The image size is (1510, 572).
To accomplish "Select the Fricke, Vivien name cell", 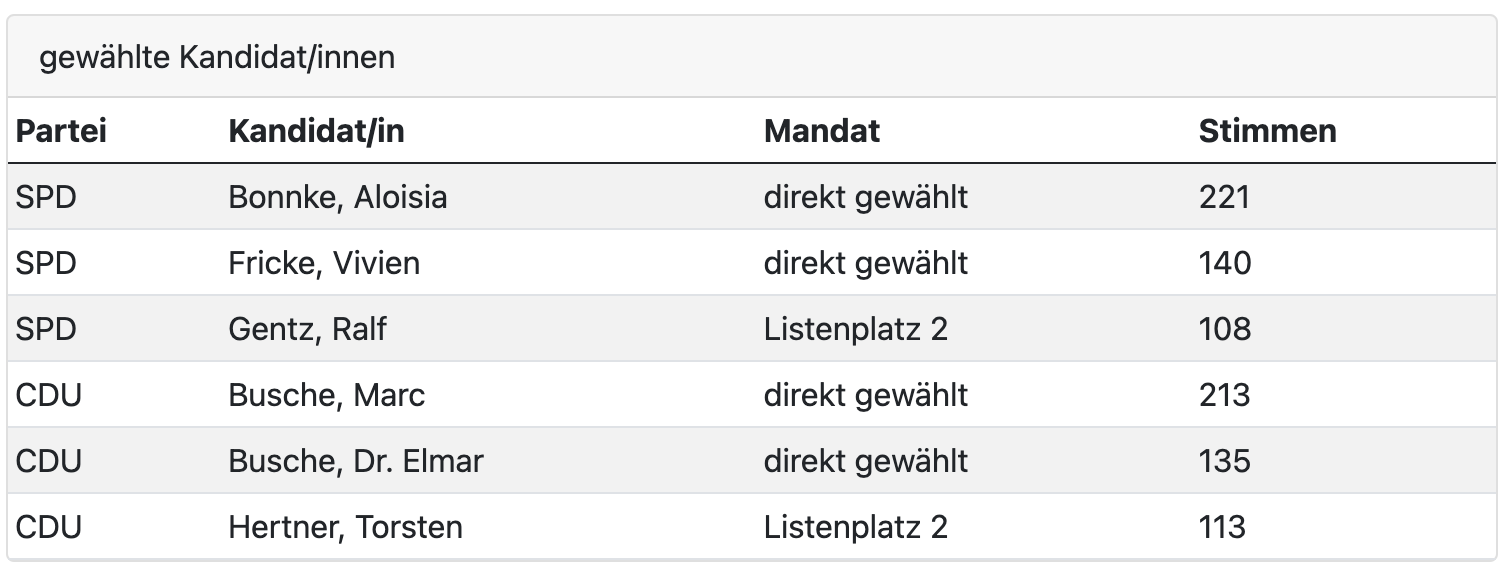I will (x=324, y=263).
